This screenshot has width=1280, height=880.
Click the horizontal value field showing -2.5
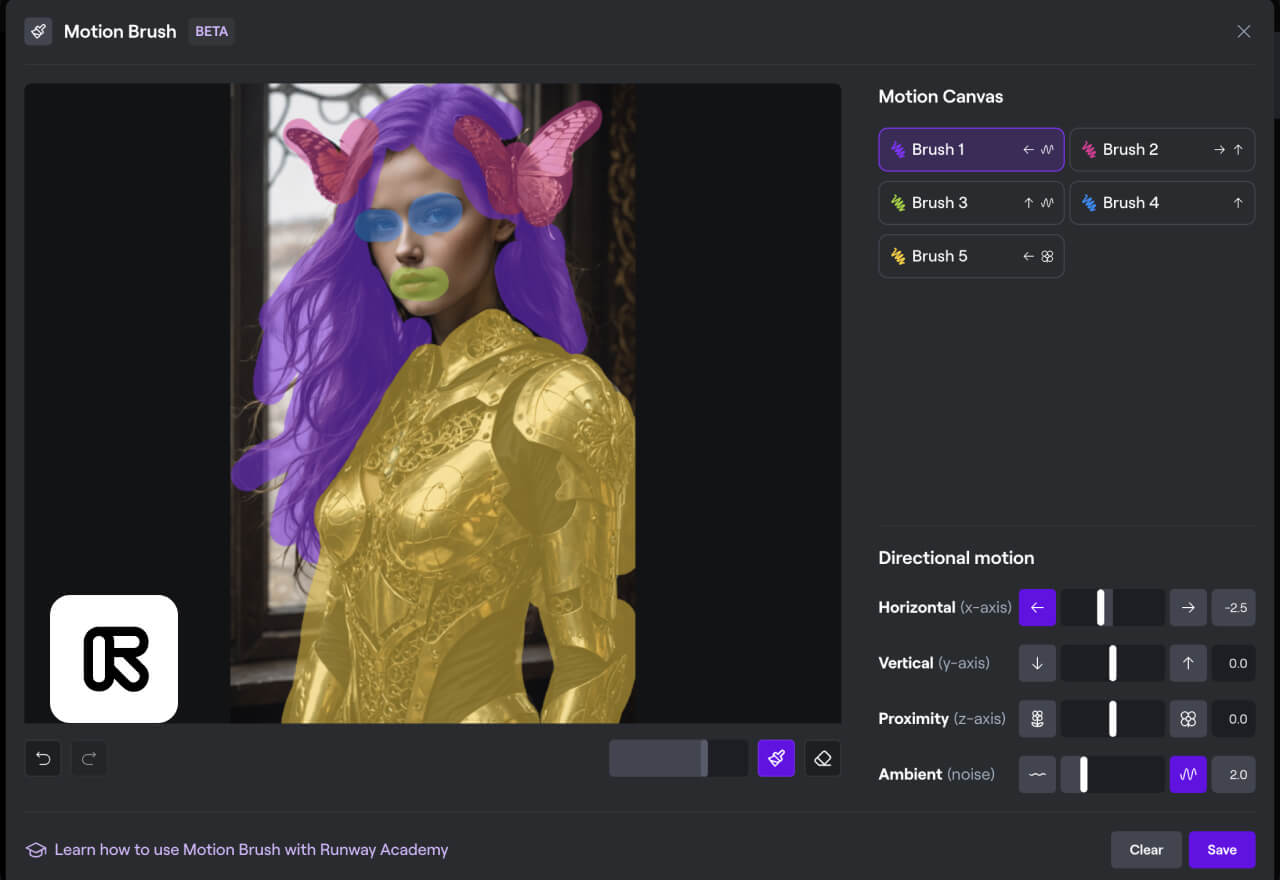[x=1234, y=607]
